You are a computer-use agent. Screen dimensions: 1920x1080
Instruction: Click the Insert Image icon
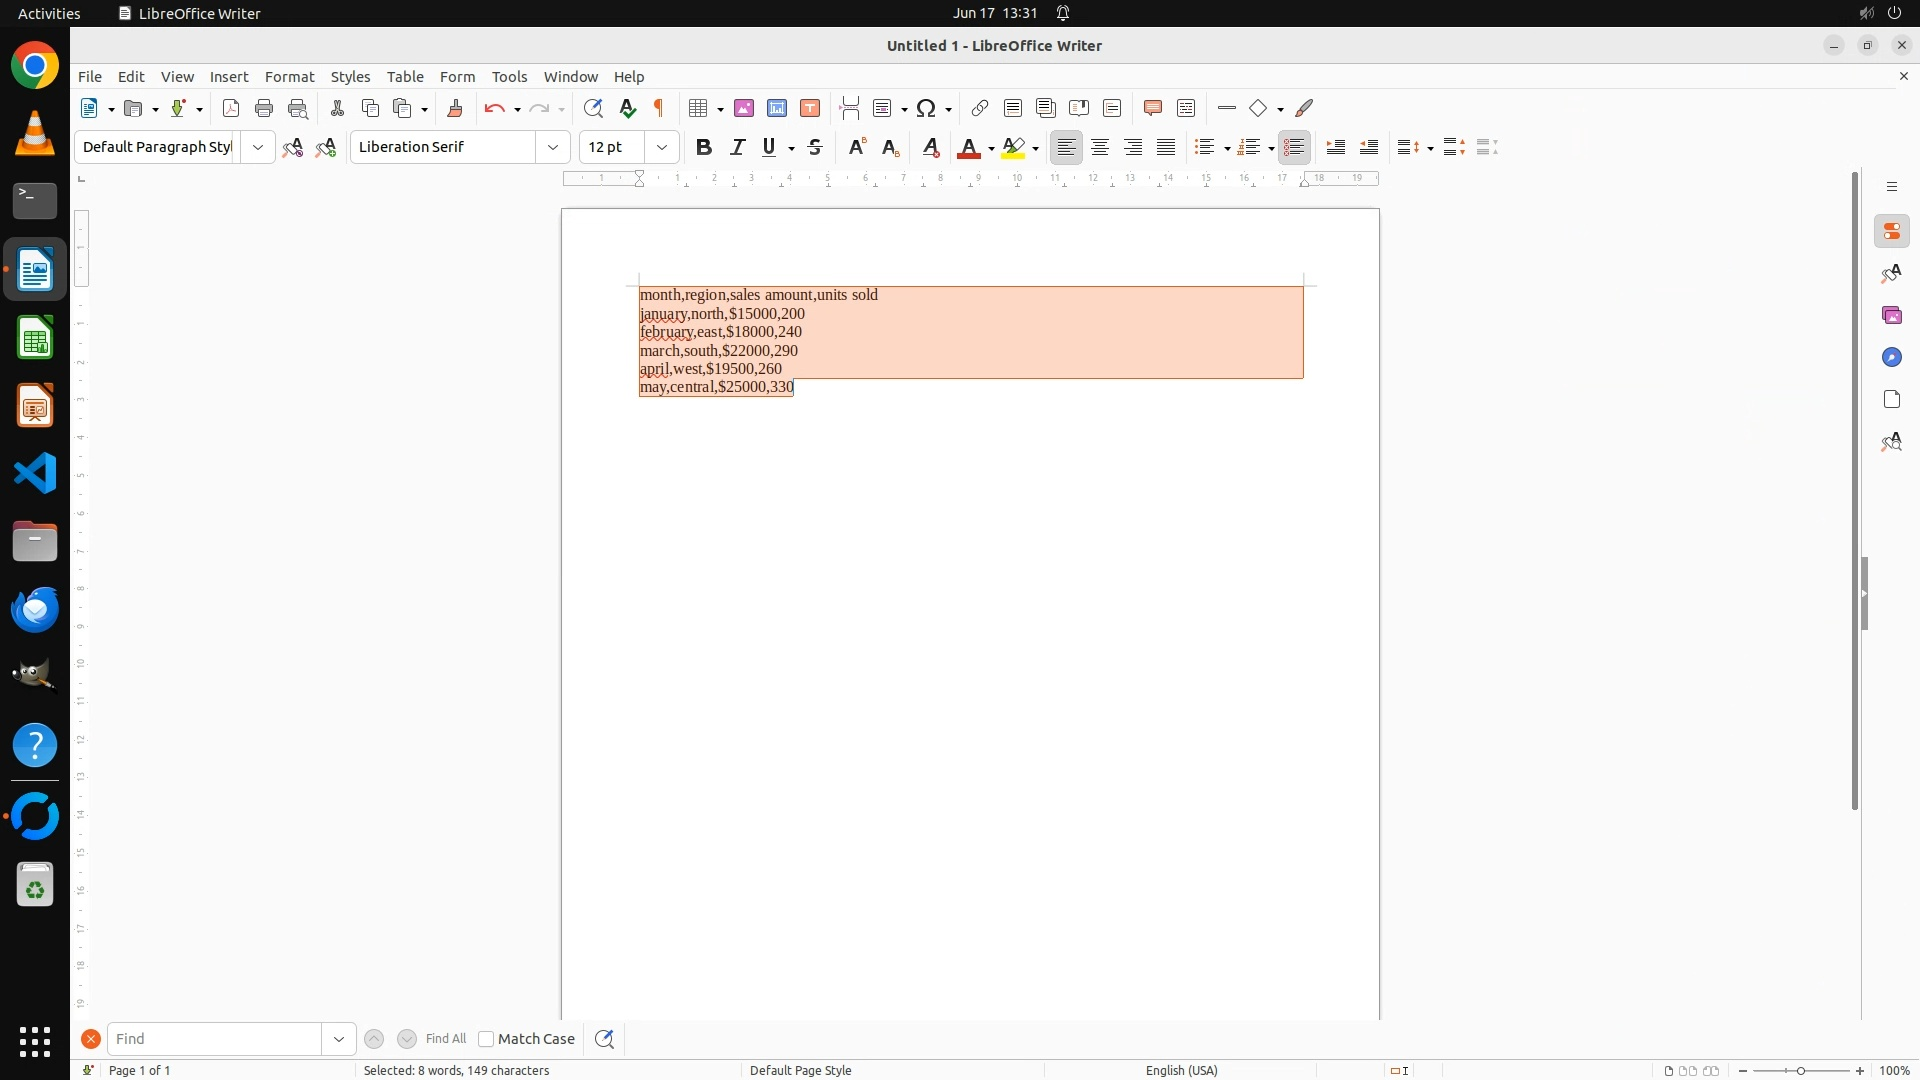click(744, 108)
